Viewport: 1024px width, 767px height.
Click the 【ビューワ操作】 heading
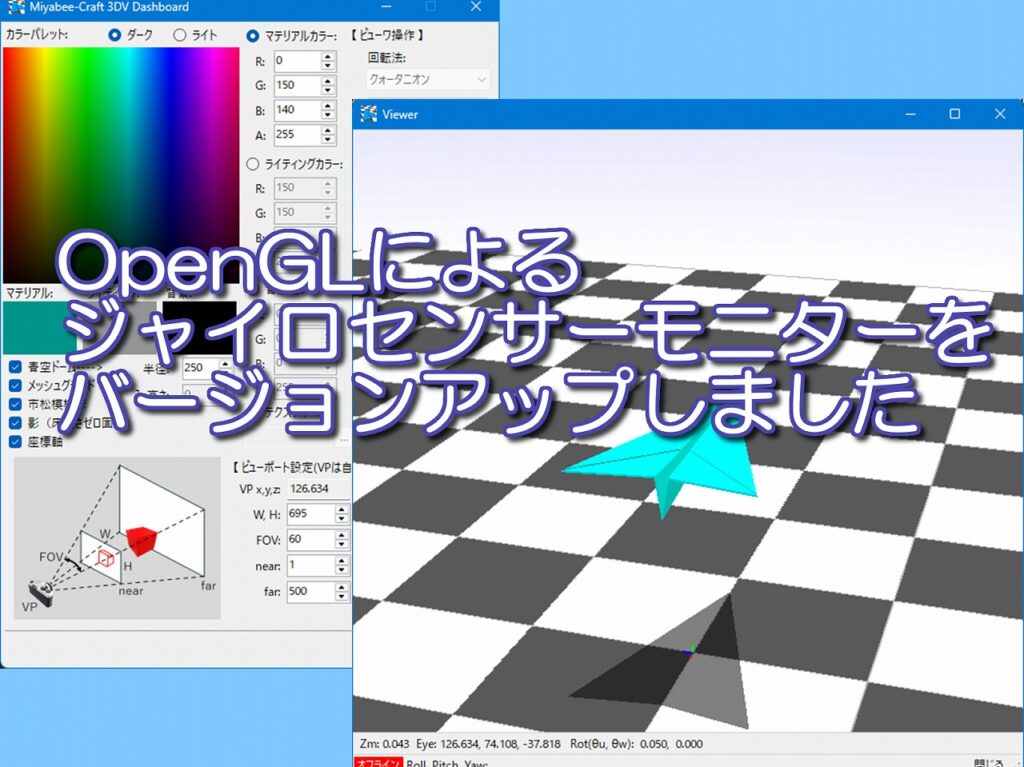[x=387, y=35]
